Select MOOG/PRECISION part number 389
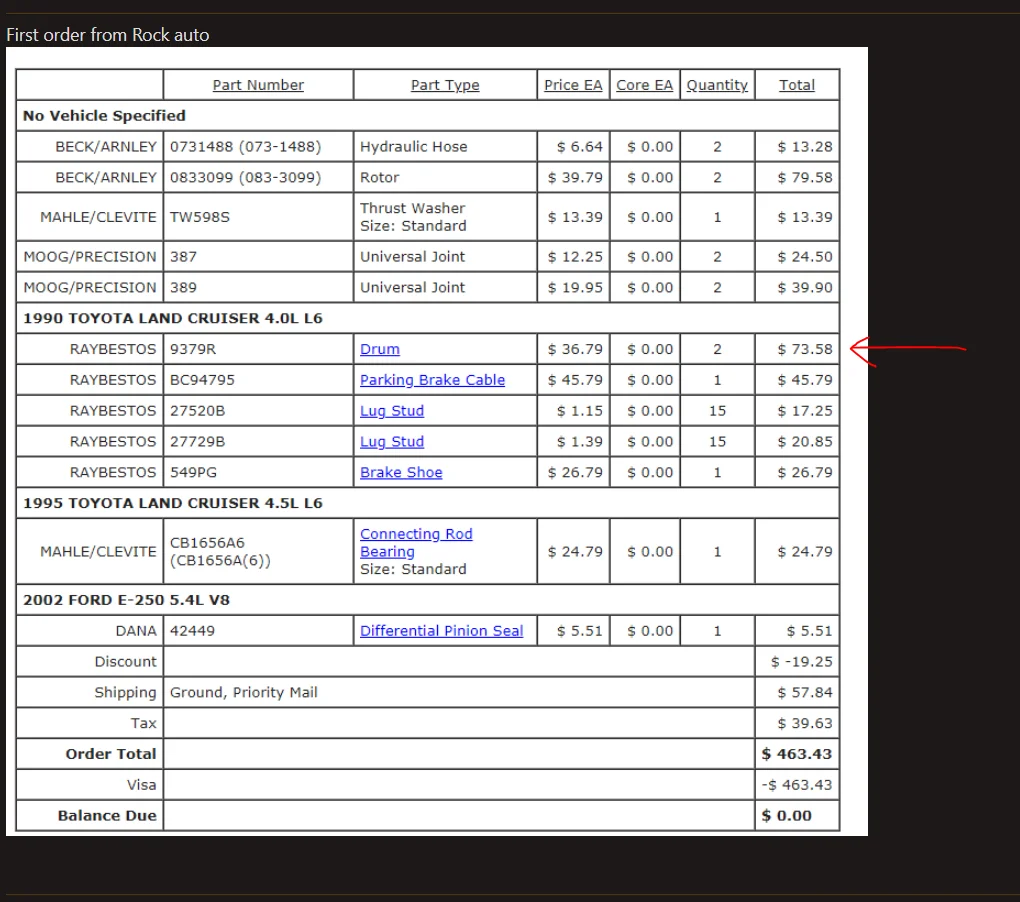This screenshot has height=902, width=1020. coord(183,287)
